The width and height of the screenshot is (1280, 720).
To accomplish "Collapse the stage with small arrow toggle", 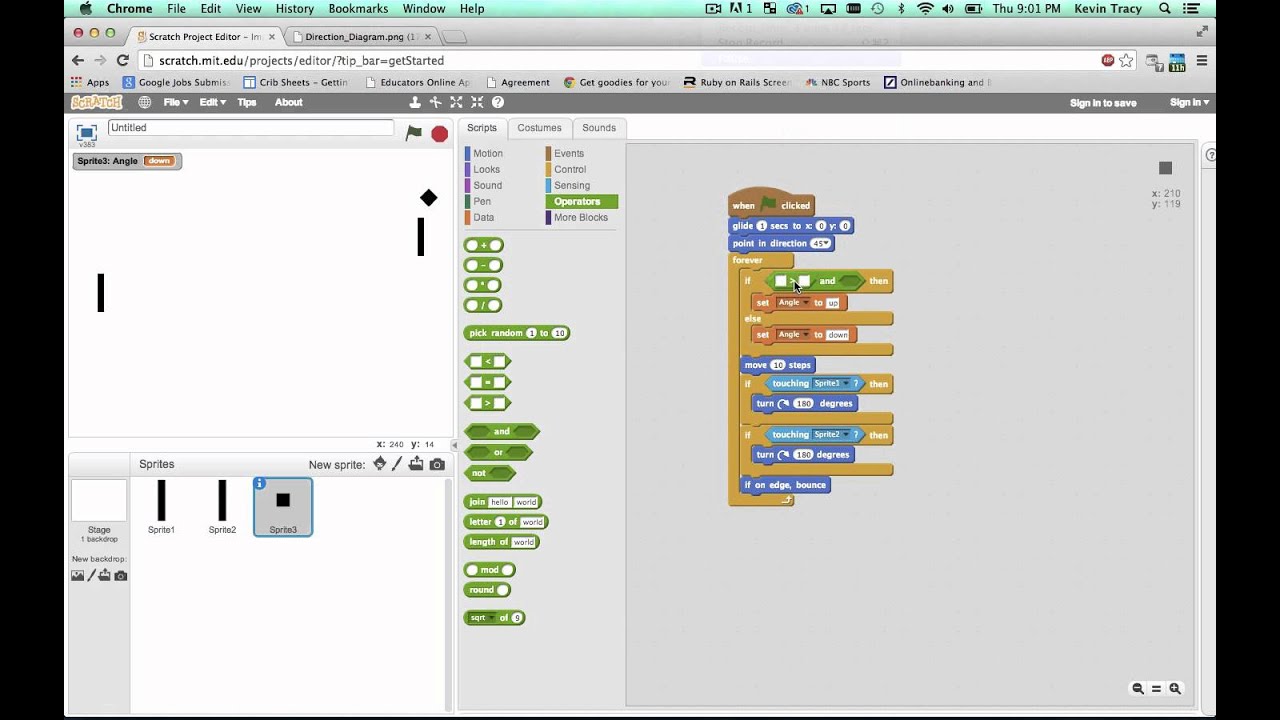I will (x=455, y=445).
